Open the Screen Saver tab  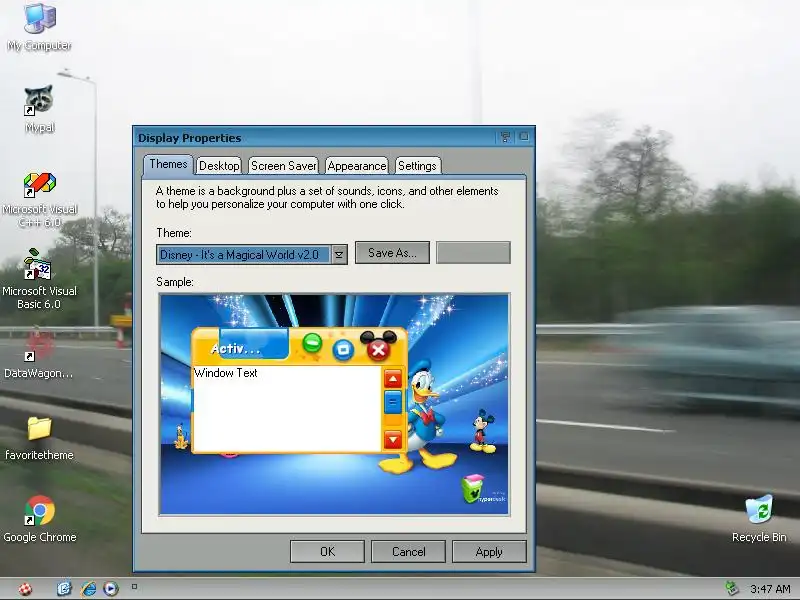(284, 166)
